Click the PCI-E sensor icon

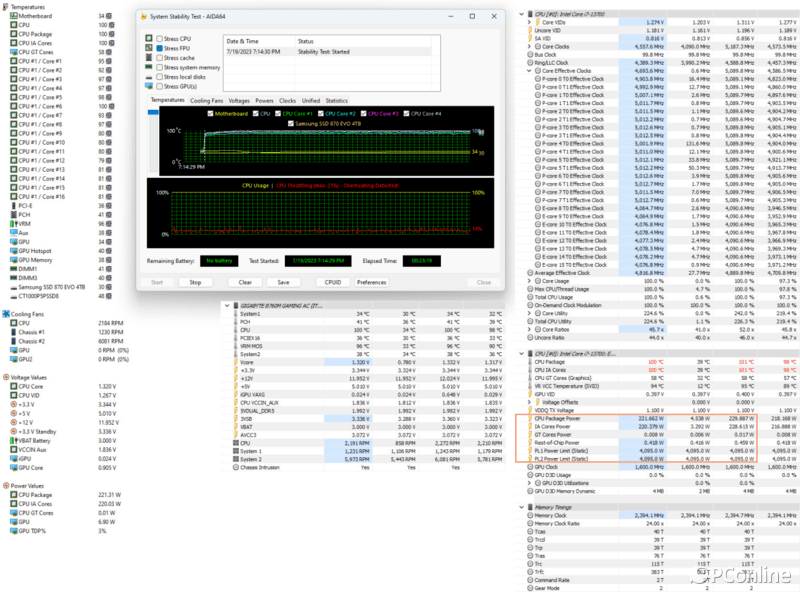point(14,206)
